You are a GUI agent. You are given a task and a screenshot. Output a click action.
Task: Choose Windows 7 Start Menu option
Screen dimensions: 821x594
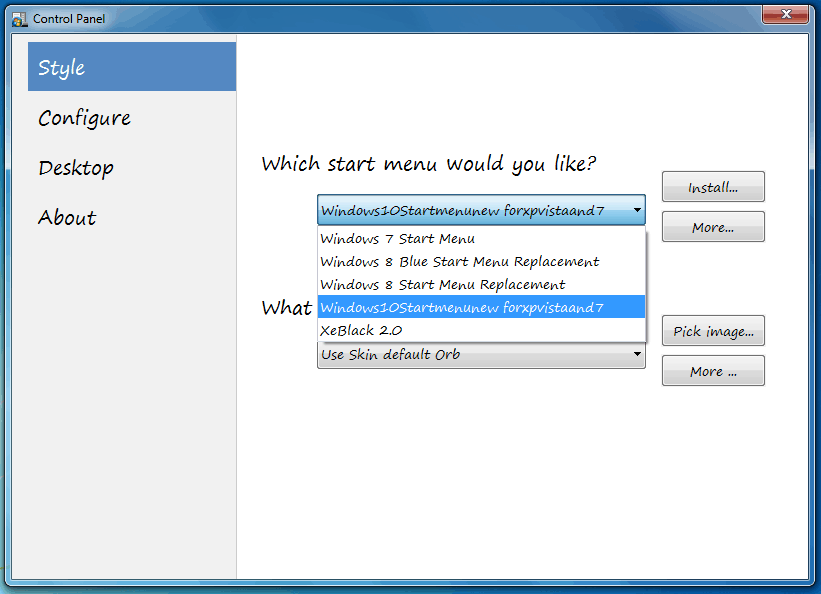(481, 238)
